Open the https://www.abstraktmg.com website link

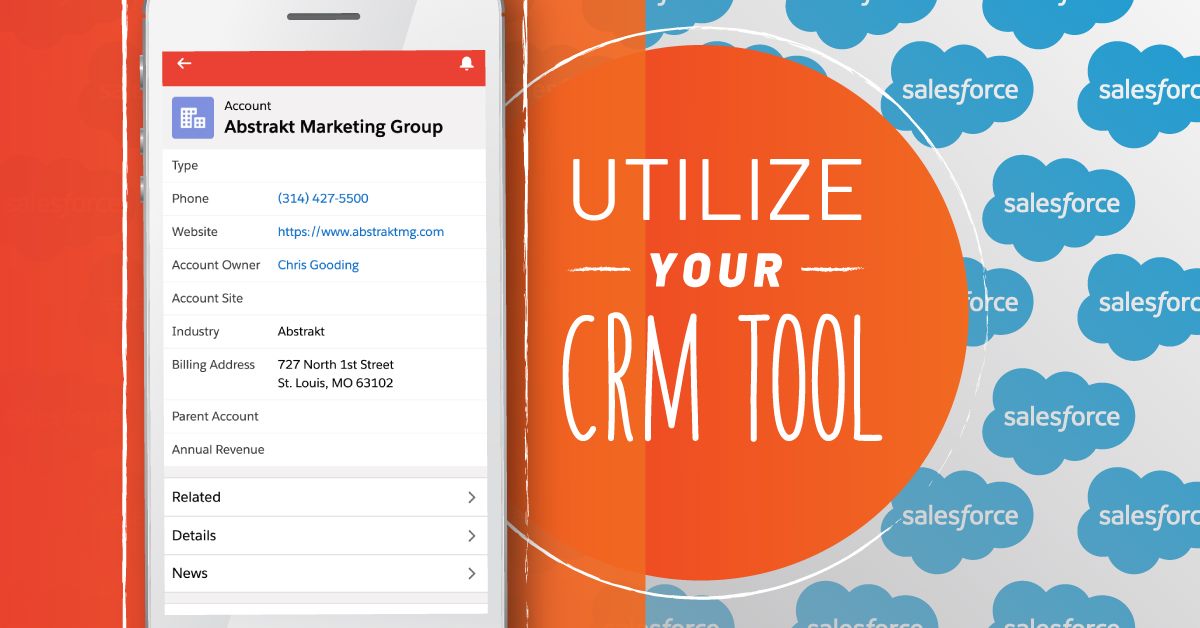pyautogui.click(x=361, y=231)
